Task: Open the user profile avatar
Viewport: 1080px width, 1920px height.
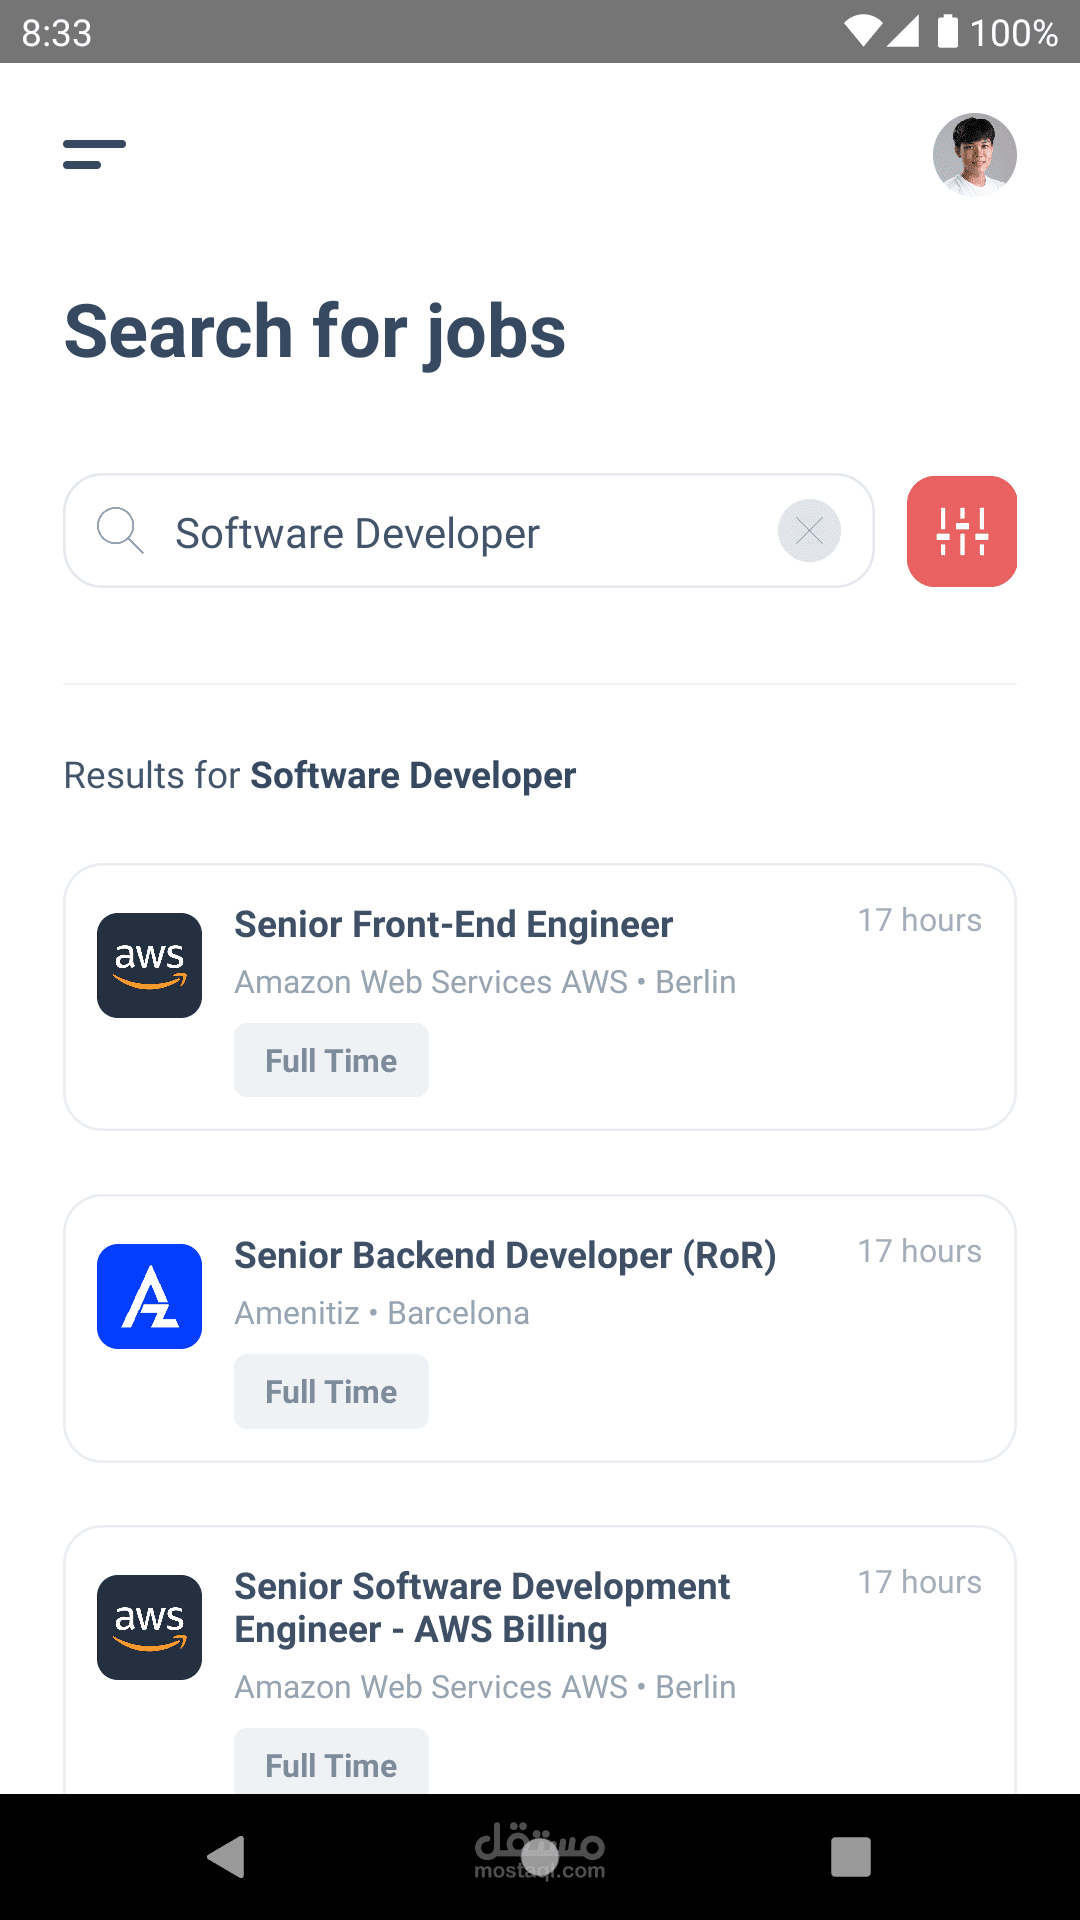Action: (x=975, y=155)
